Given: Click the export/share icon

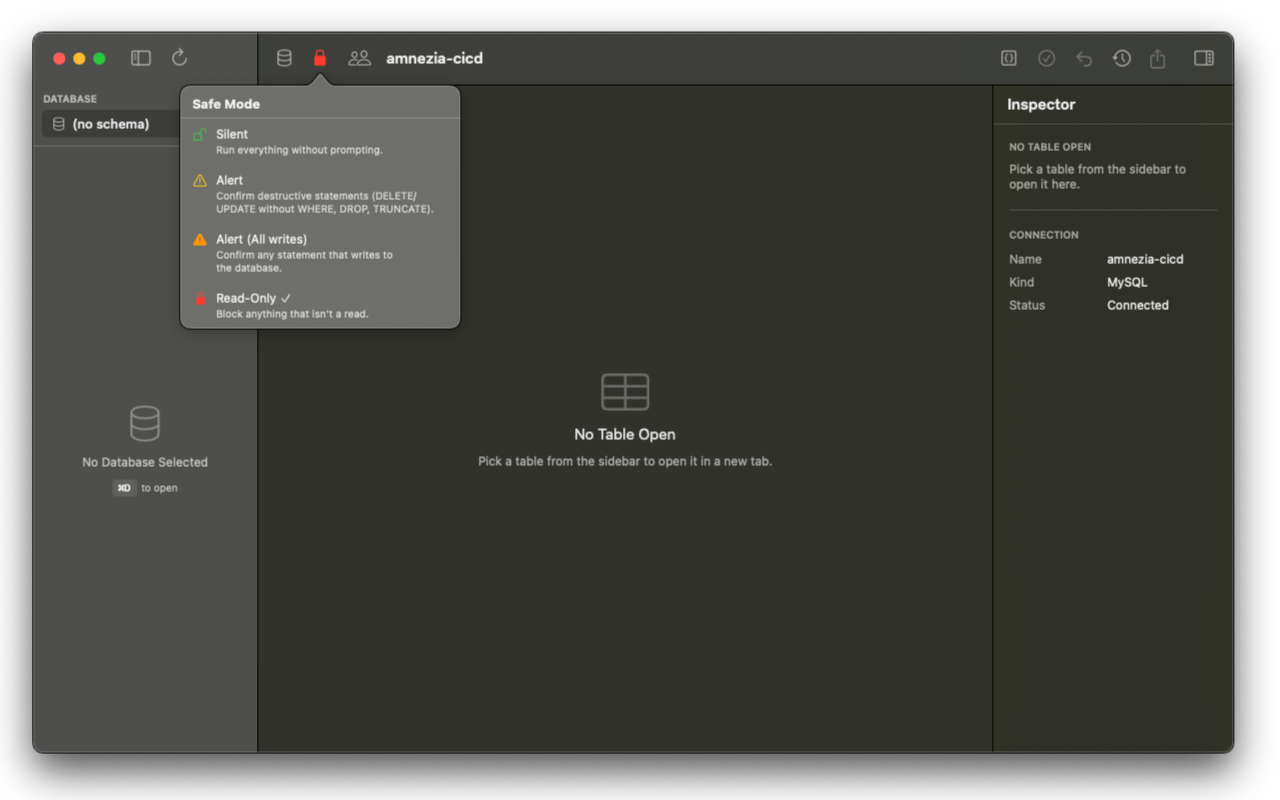Looking at the screenshot, I should pos(1158,58).
